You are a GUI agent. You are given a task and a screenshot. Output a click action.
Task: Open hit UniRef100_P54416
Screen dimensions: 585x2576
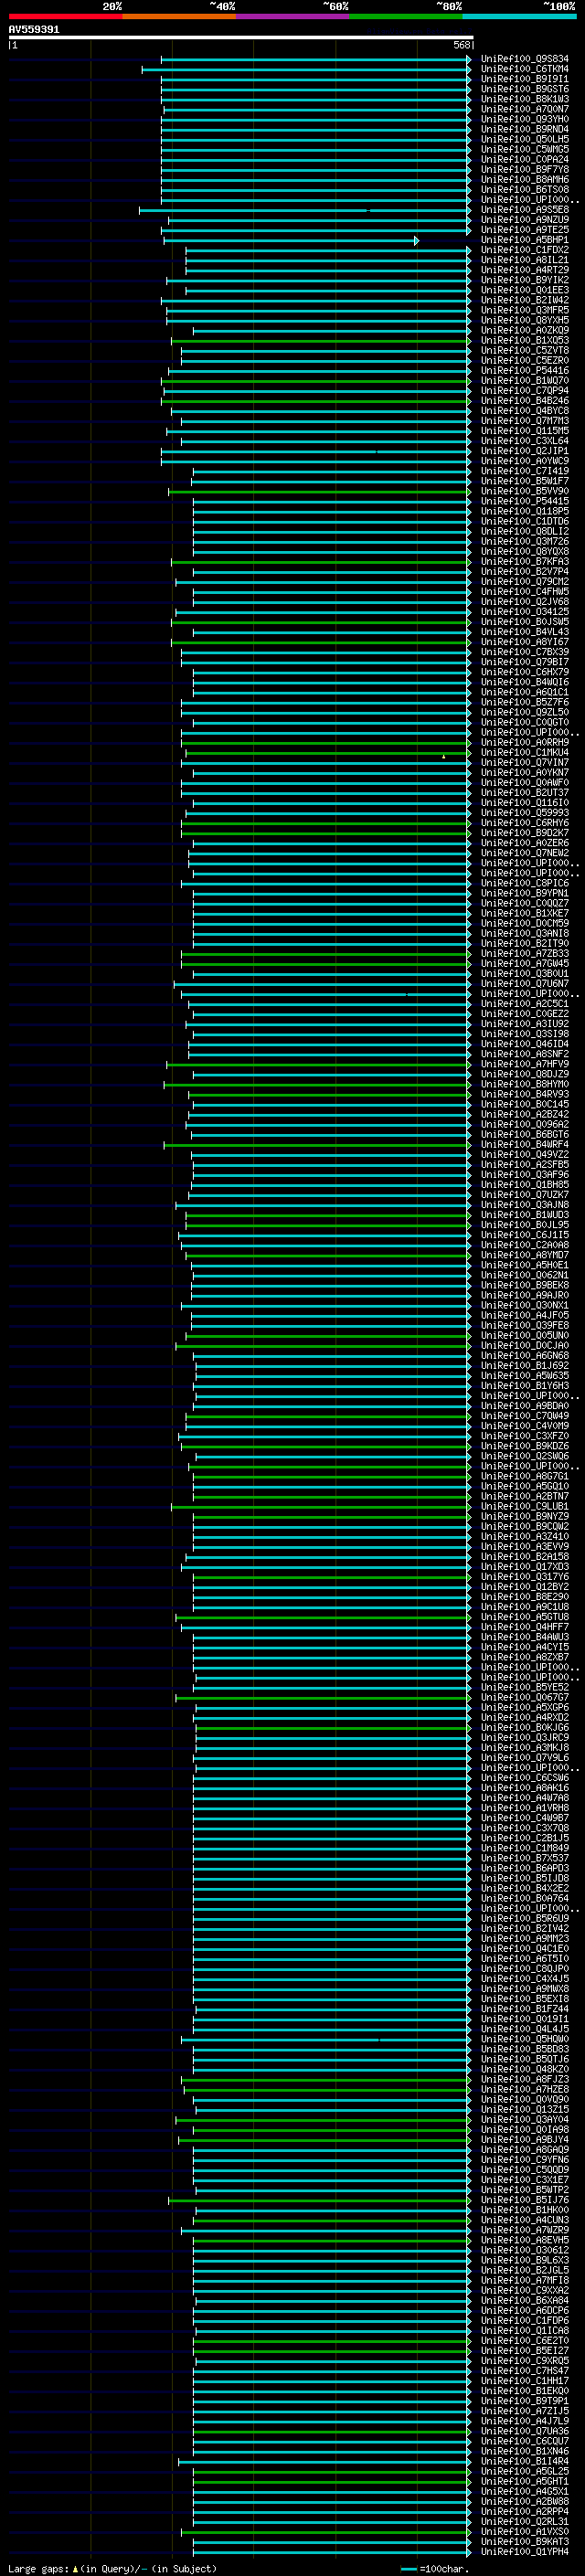coord(524,371)
